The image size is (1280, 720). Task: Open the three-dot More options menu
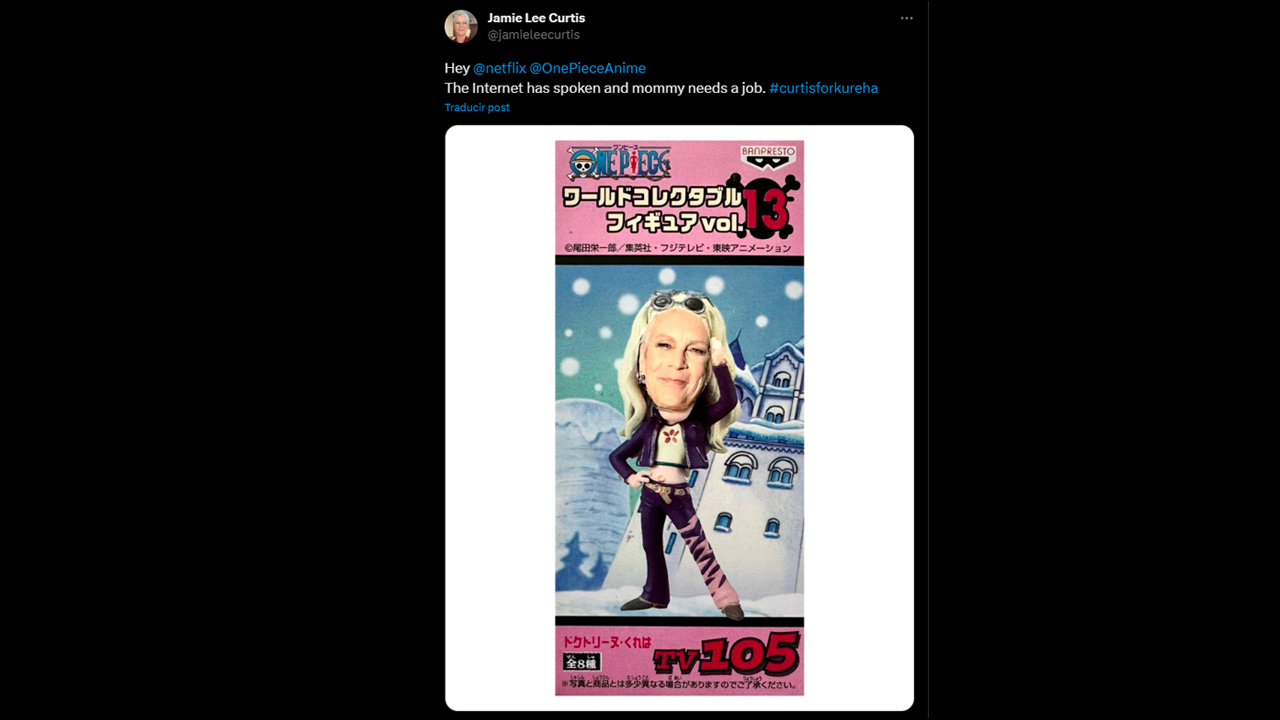coord(906,18)
